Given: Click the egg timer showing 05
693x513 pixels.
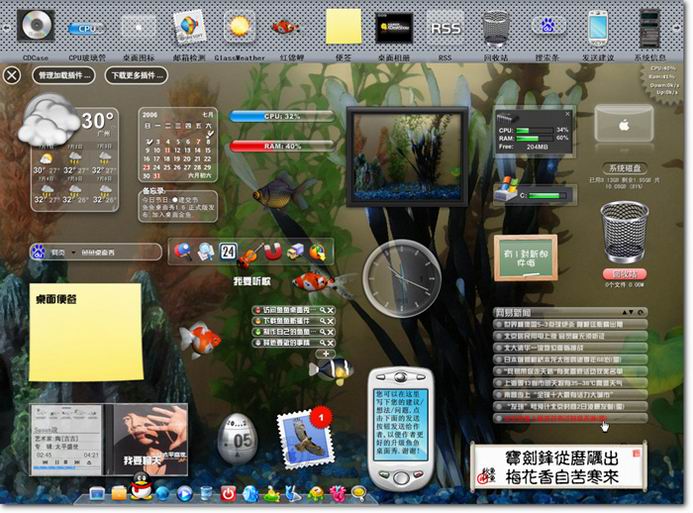Looking at the screenshot, I should click(237, 438).
